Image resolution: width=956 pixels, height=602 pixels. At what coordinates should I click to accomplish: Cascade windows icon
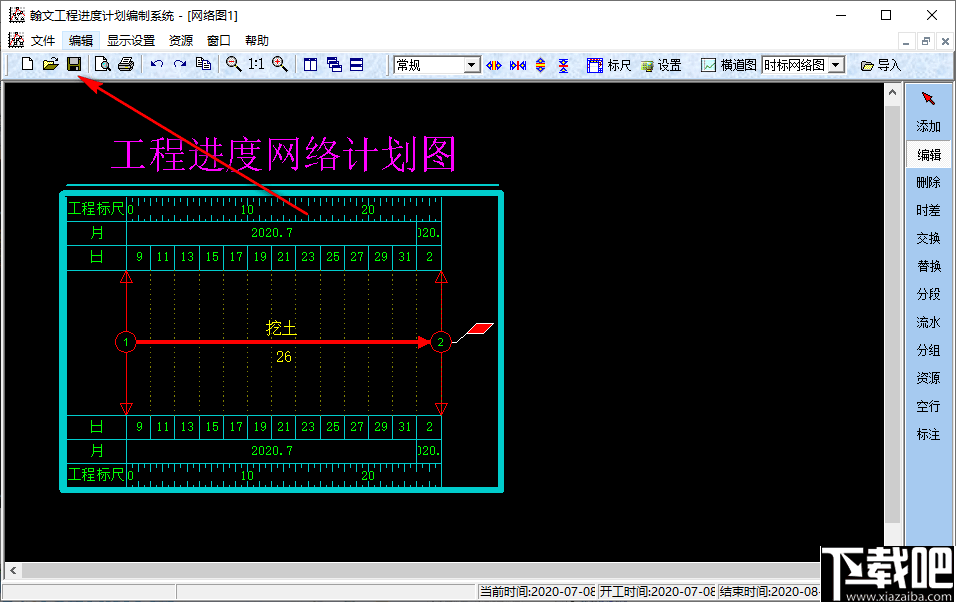(334, 65)
